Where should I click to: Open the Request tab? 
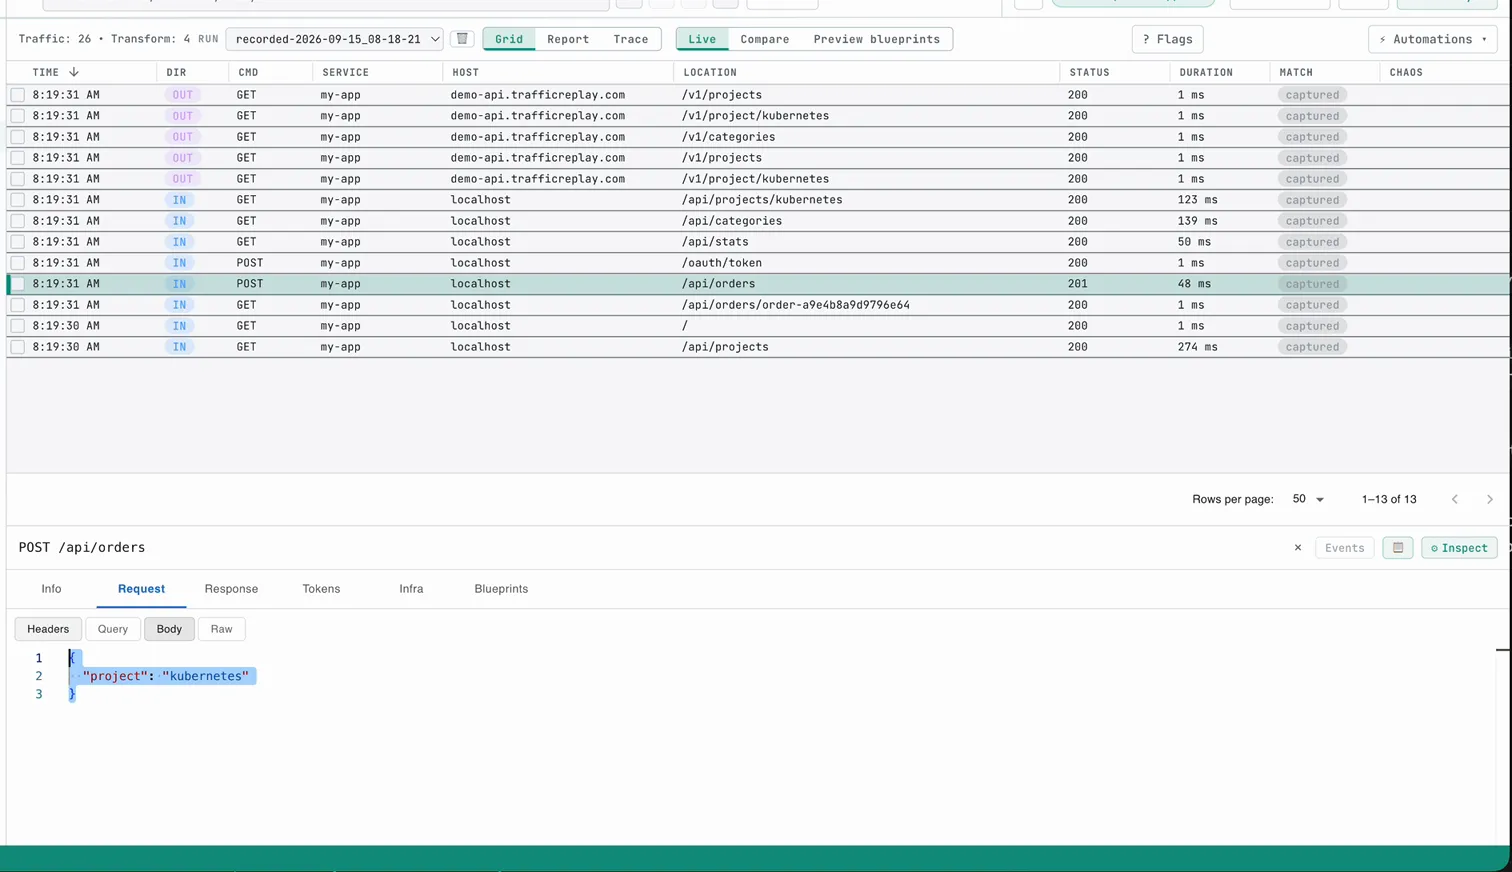(141, 589)
